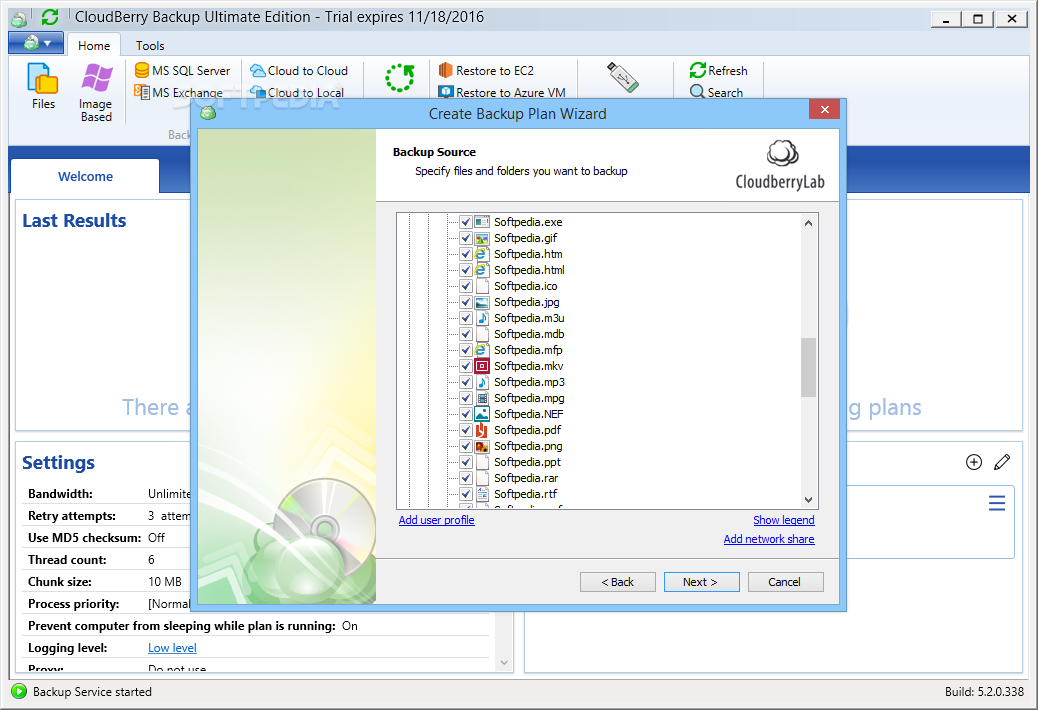Viewport: 1038px width, 710px height.
Task: Select the Welcome tab
Action: pos(85,177)
